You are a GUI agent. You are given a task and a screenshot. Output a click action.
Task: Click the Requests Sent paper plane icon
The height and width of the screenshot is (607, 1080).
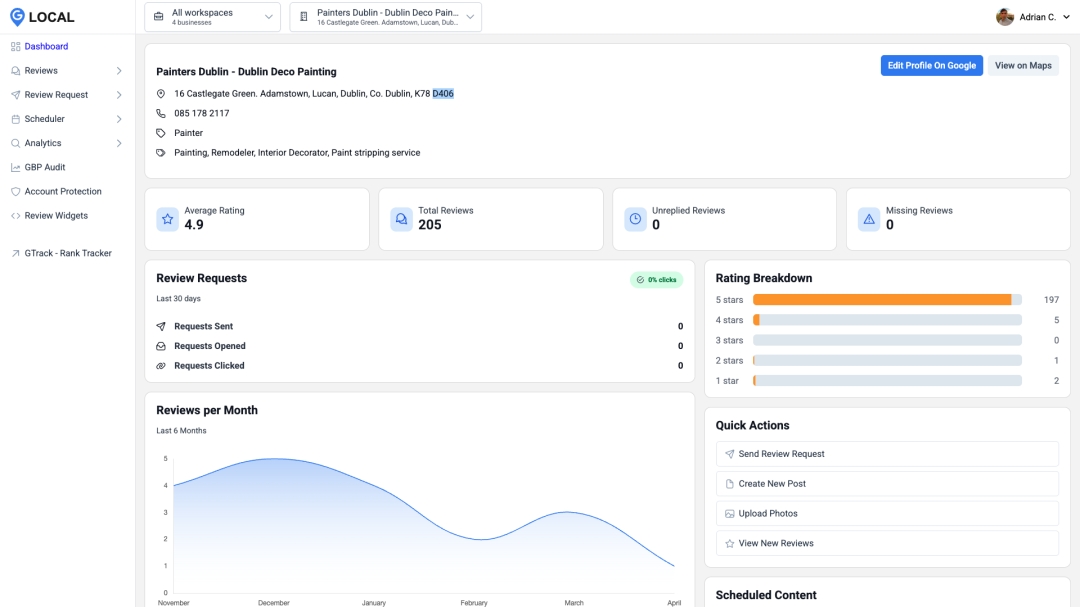pyautogui.click(x=161, y=327)
